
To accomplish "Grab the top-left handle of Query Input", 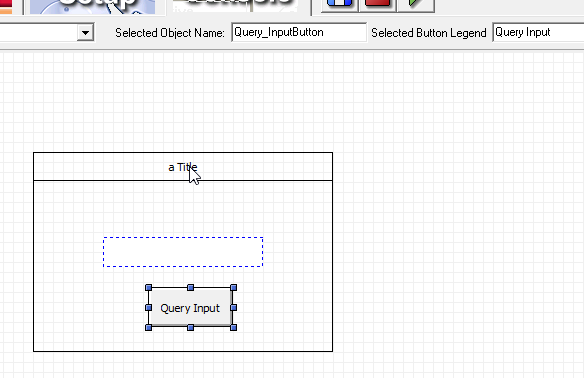I will (x=148, y=288).
